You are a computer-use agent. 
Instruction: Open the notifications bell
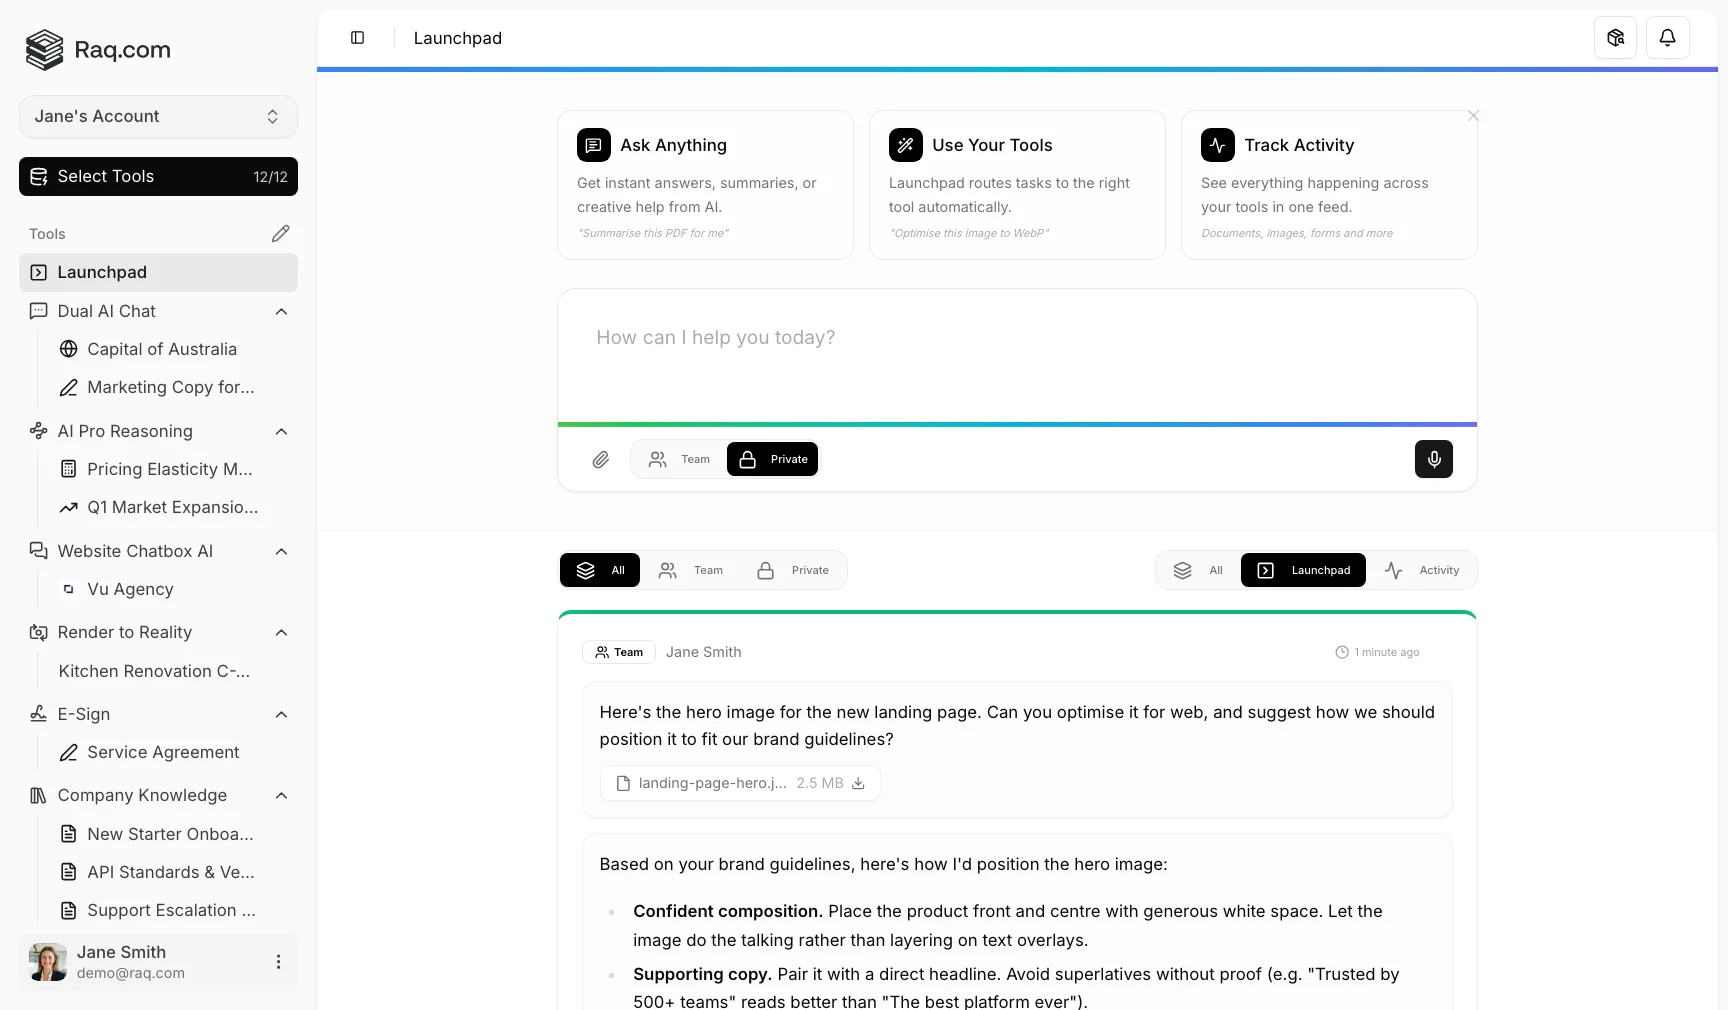(x=1667, y=38)
